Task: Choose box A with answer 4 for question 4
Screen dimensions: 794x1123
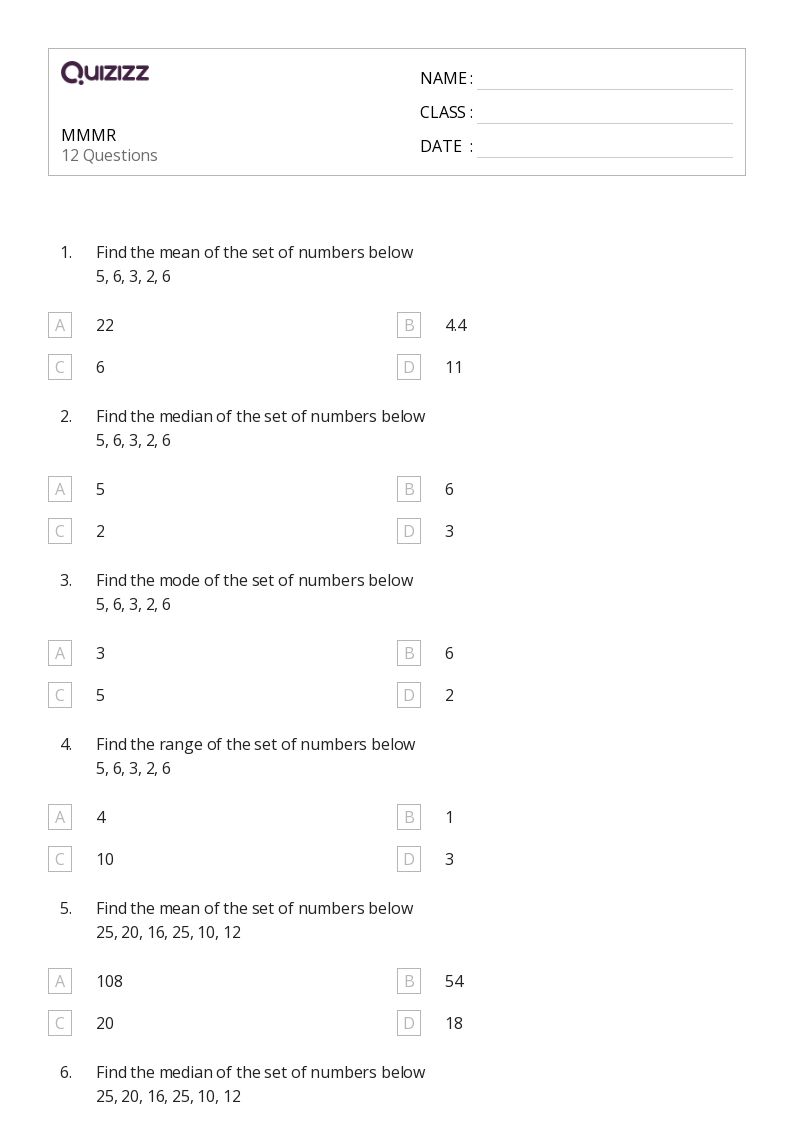Action: click(60, 817)
